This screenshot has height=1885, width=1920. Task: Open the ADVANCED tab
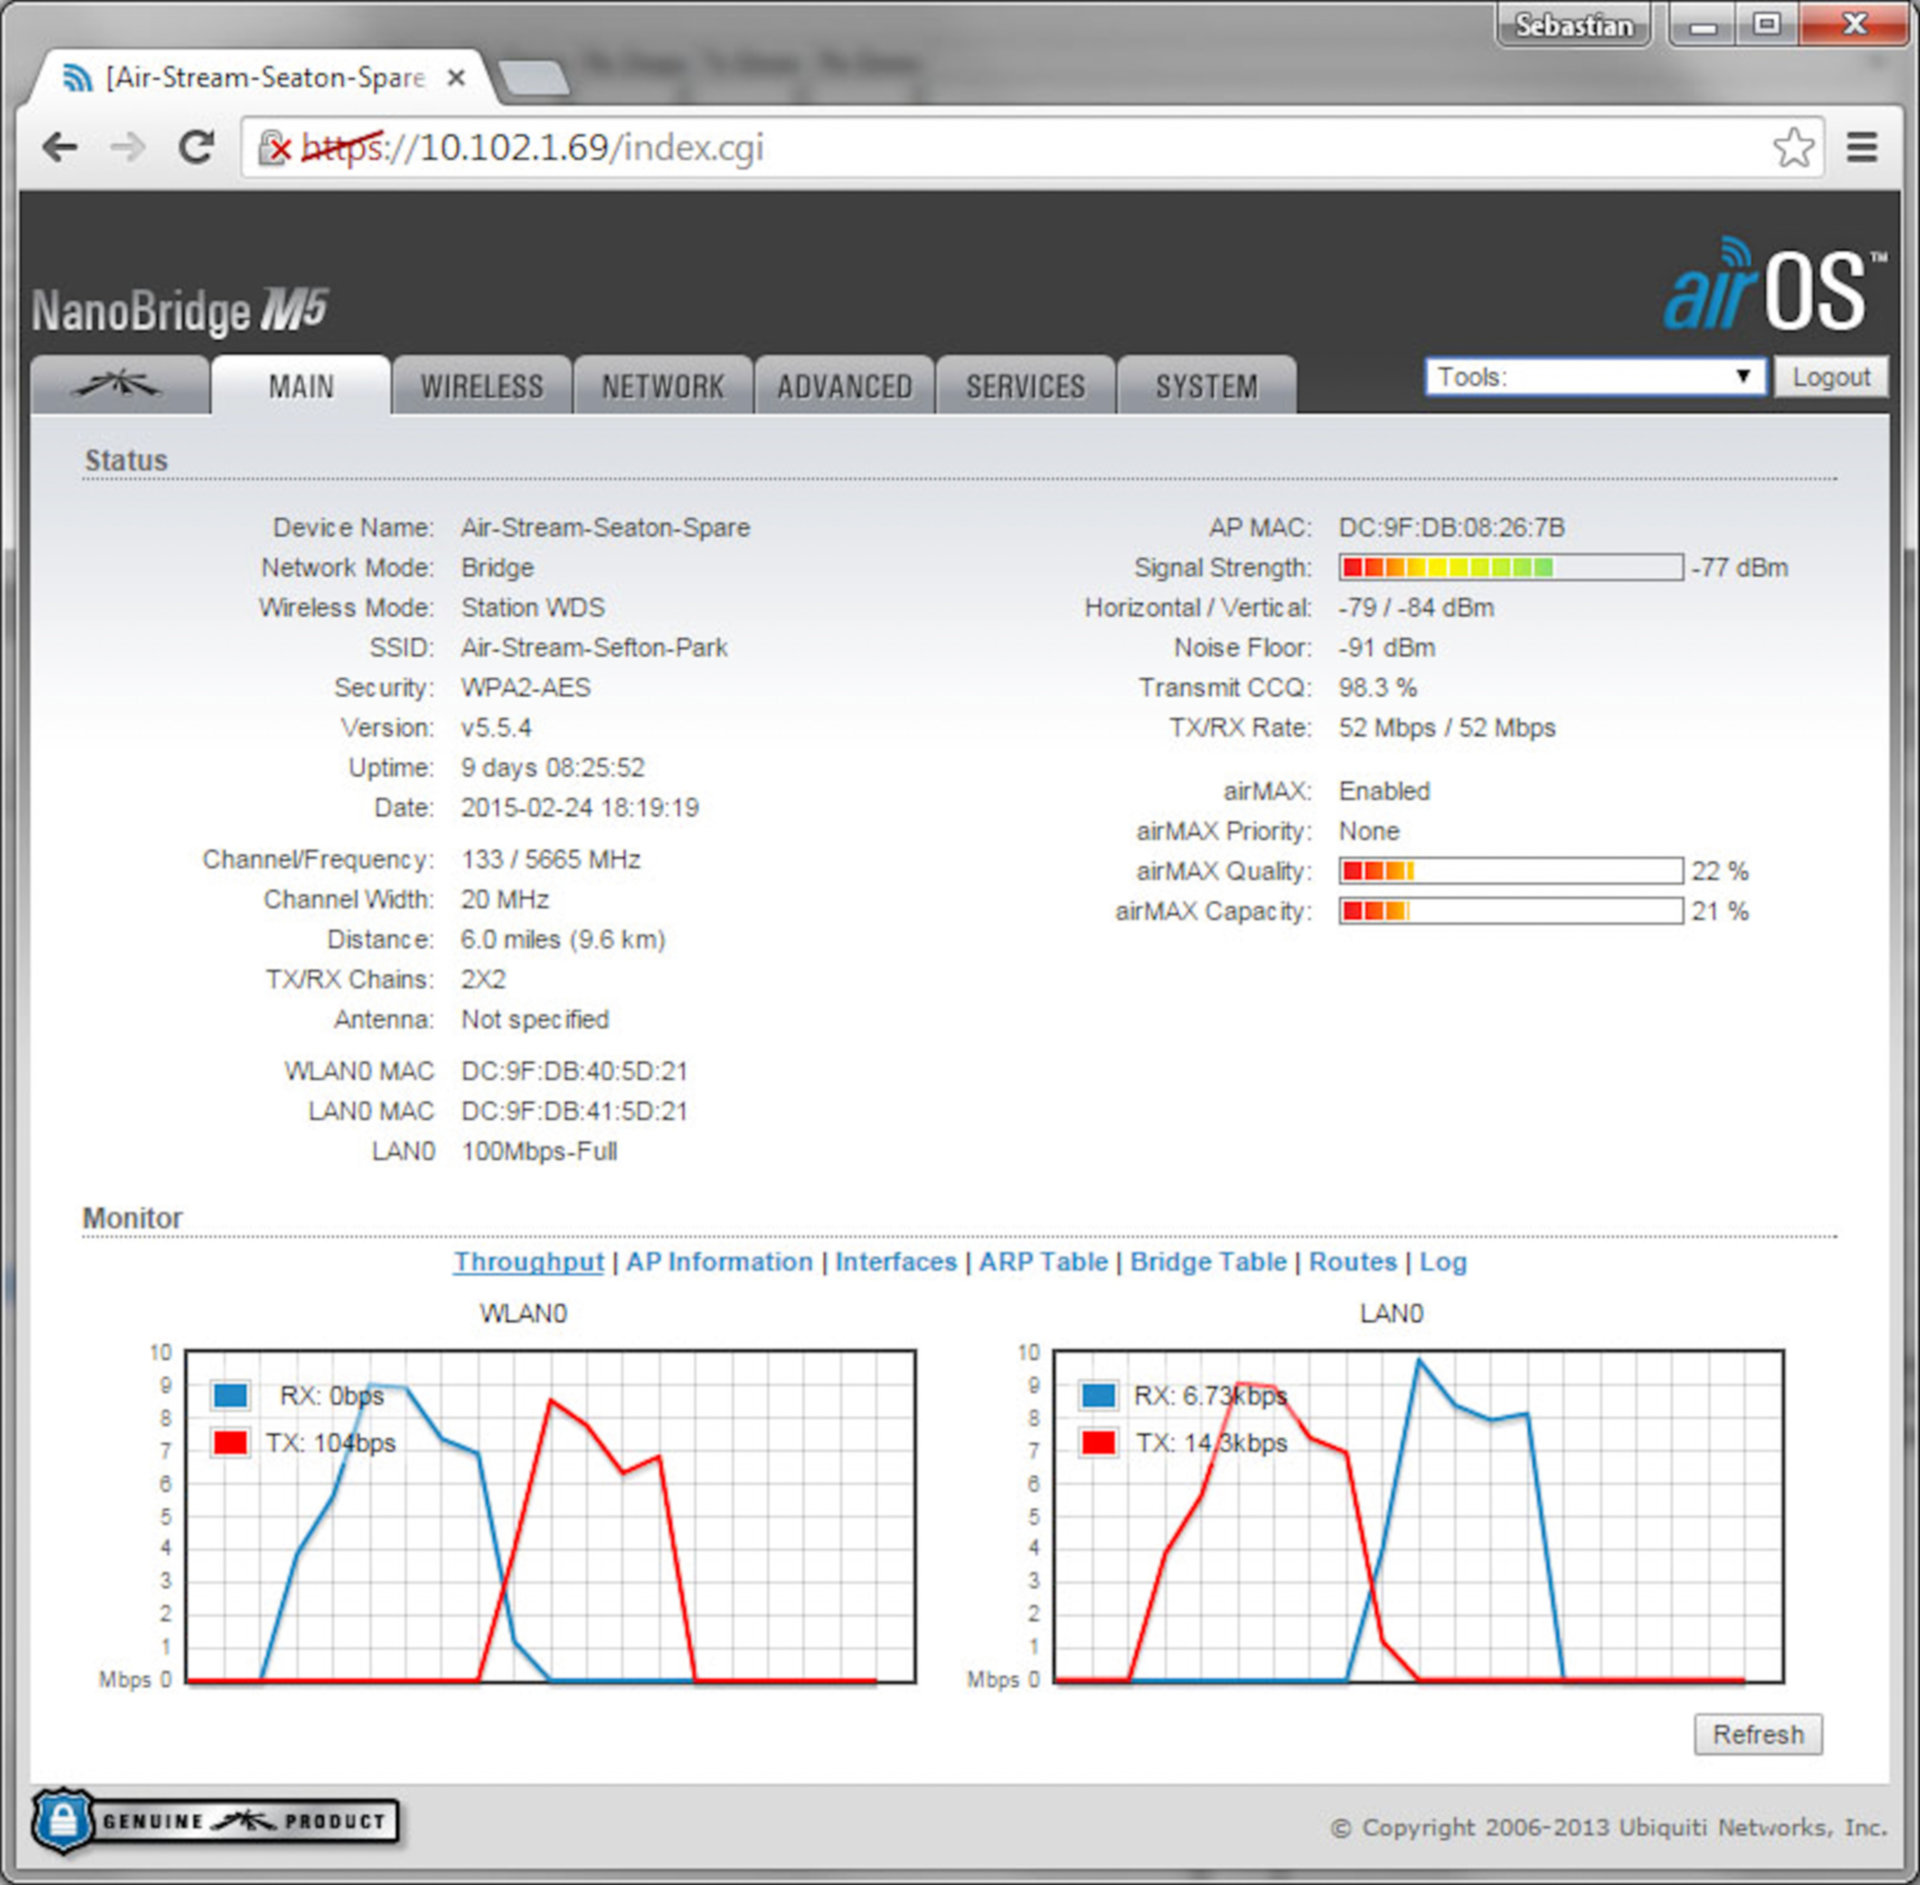point(845,385)
